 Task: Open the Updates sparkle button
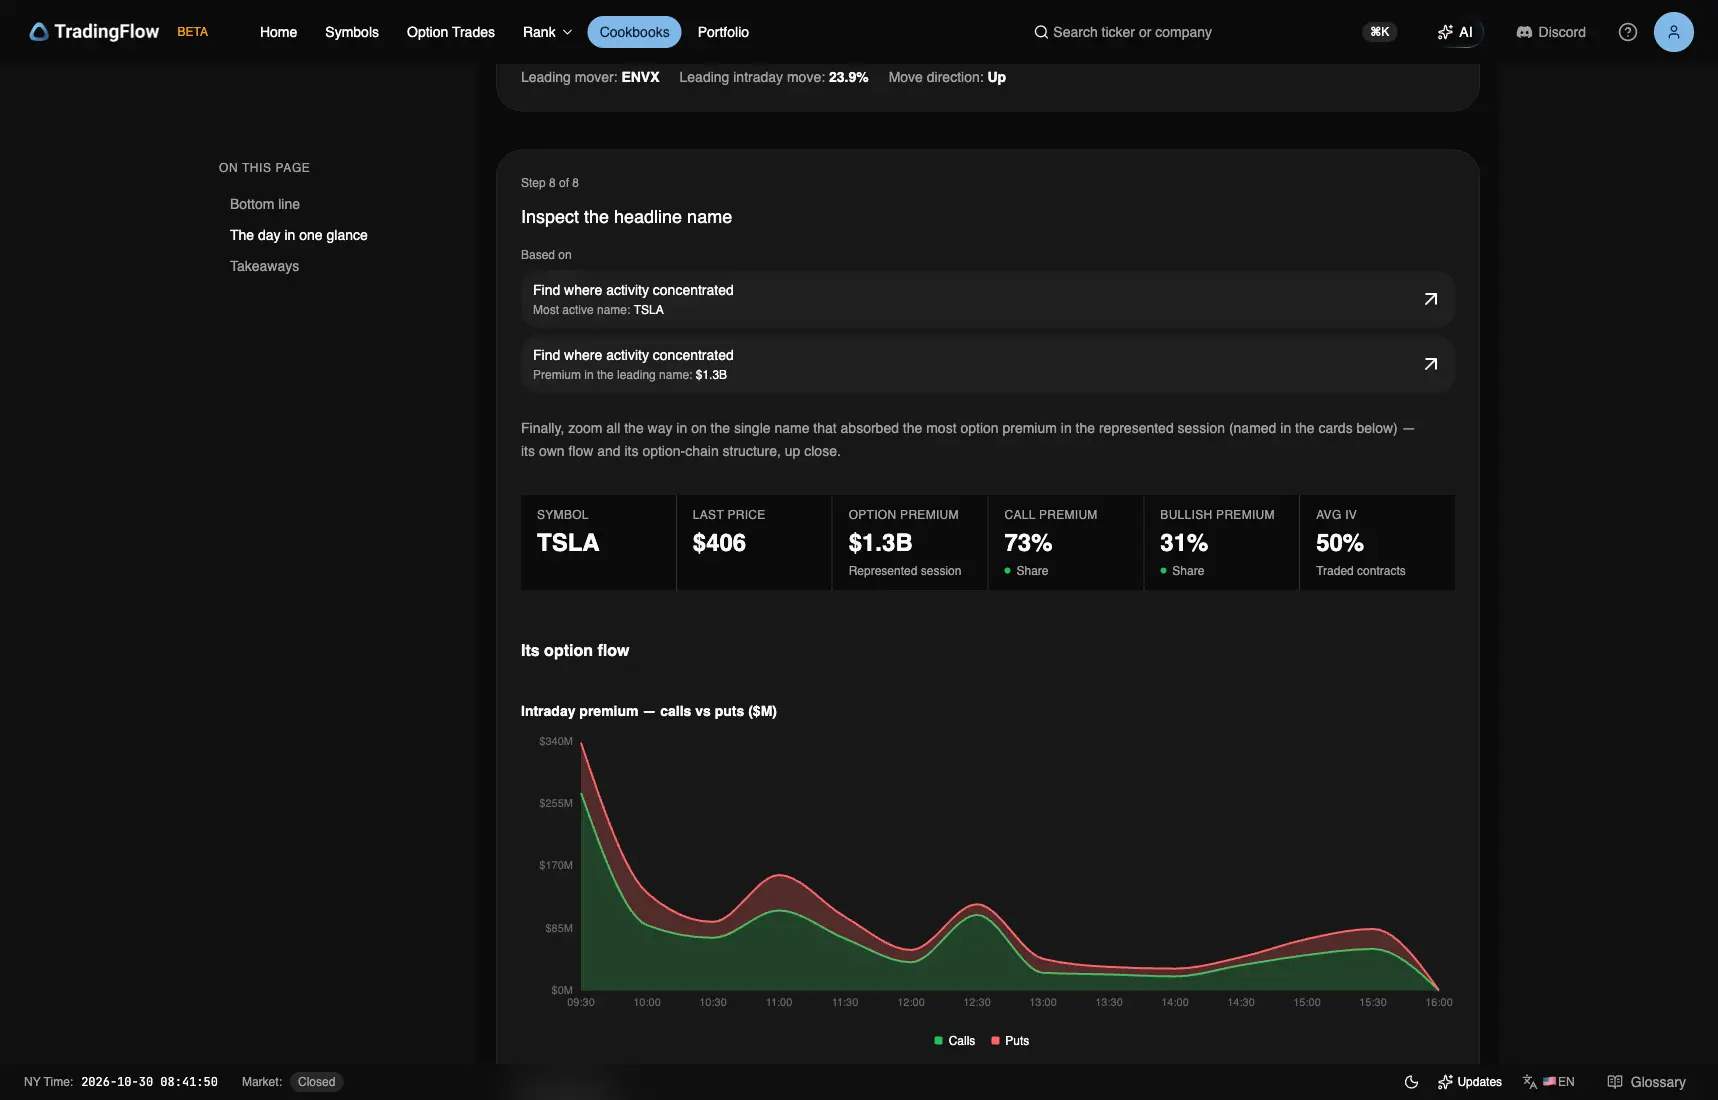click(1470, 1082)
